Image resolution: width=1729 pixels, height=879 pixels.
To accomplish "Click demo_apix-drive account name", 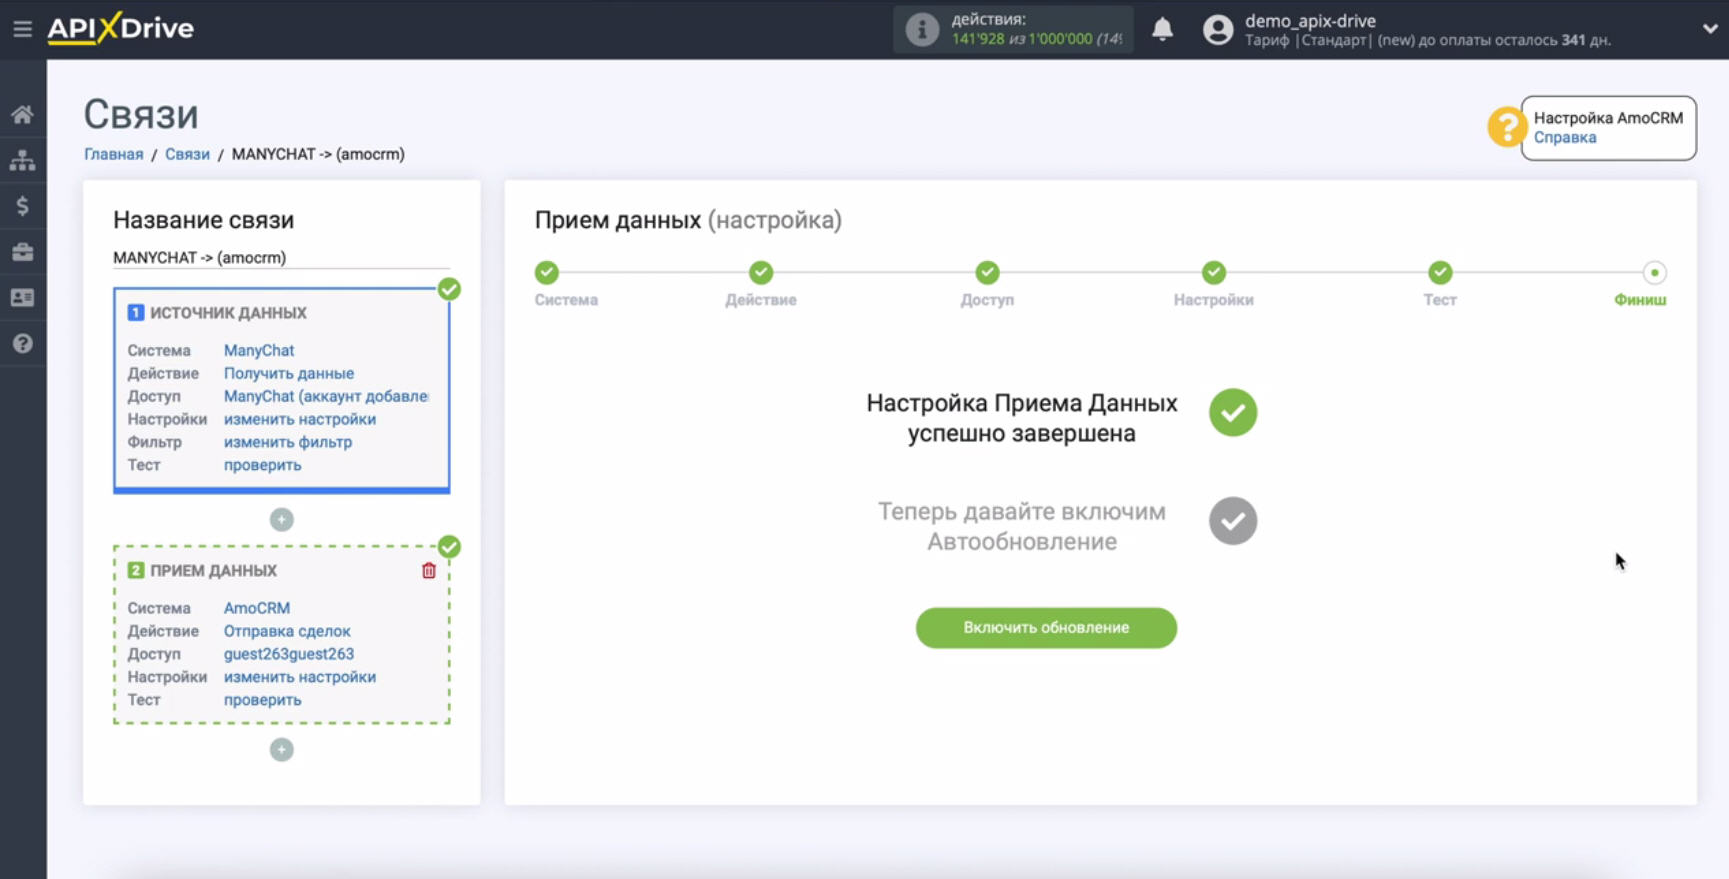I will click(x=1310, y=21).
